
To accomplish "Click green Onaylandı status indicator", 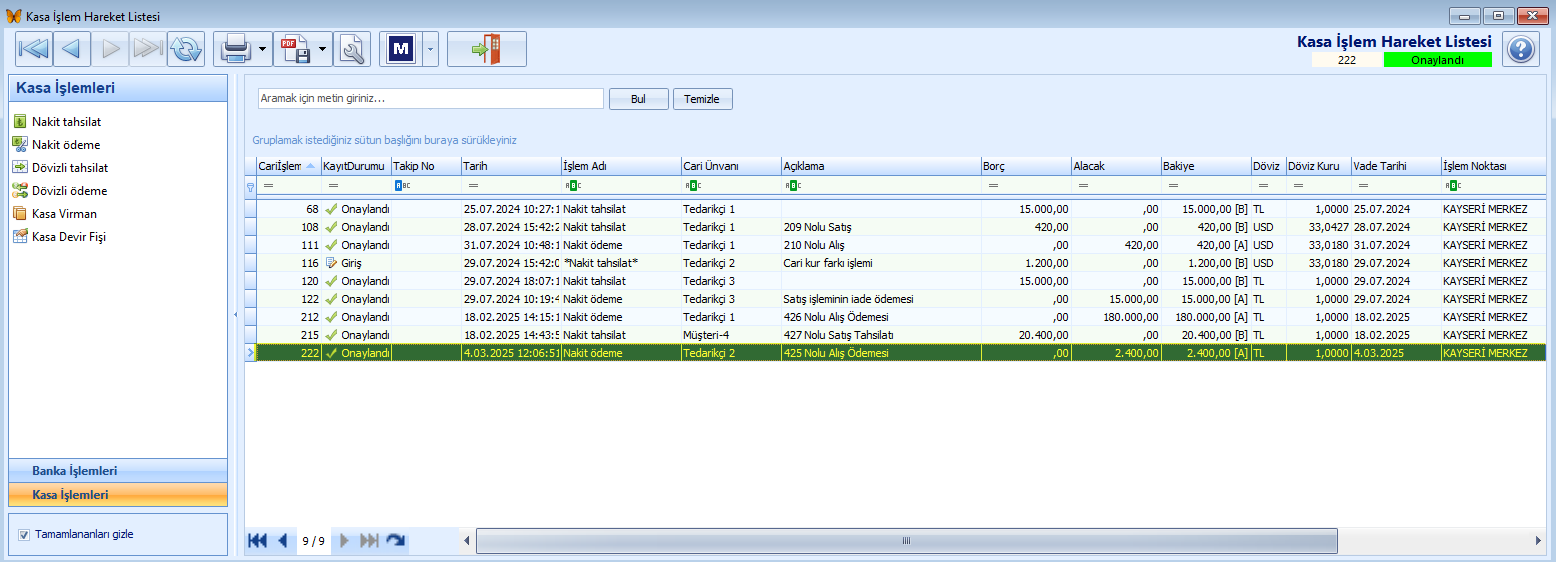I will click(x=1437, y=60).
